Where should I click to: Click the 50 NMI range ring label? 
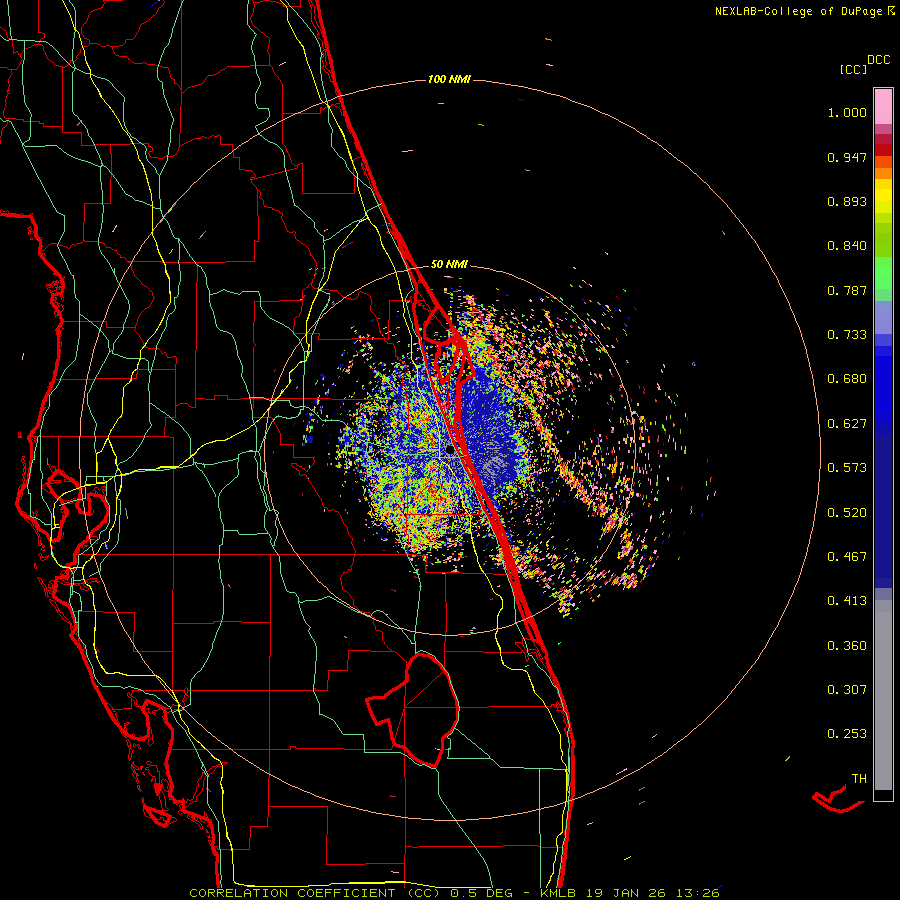click(x=449, y=264)
